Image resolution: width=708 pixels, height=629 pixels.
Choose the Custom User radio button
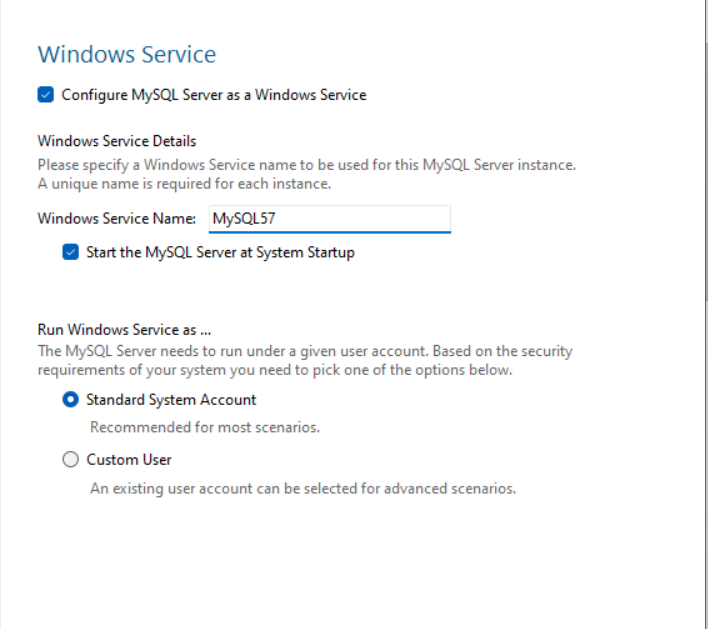[70, 460]
